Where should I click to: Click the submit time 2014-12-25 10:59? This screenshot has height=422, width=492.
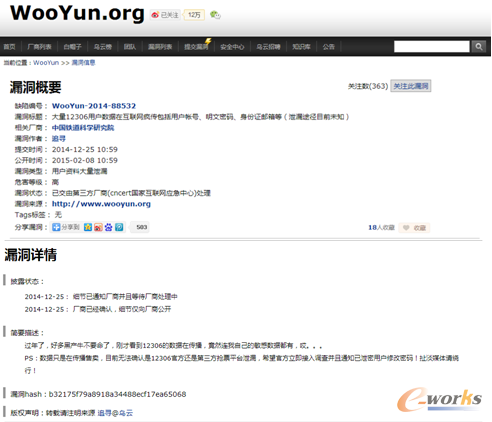[85, 149]
